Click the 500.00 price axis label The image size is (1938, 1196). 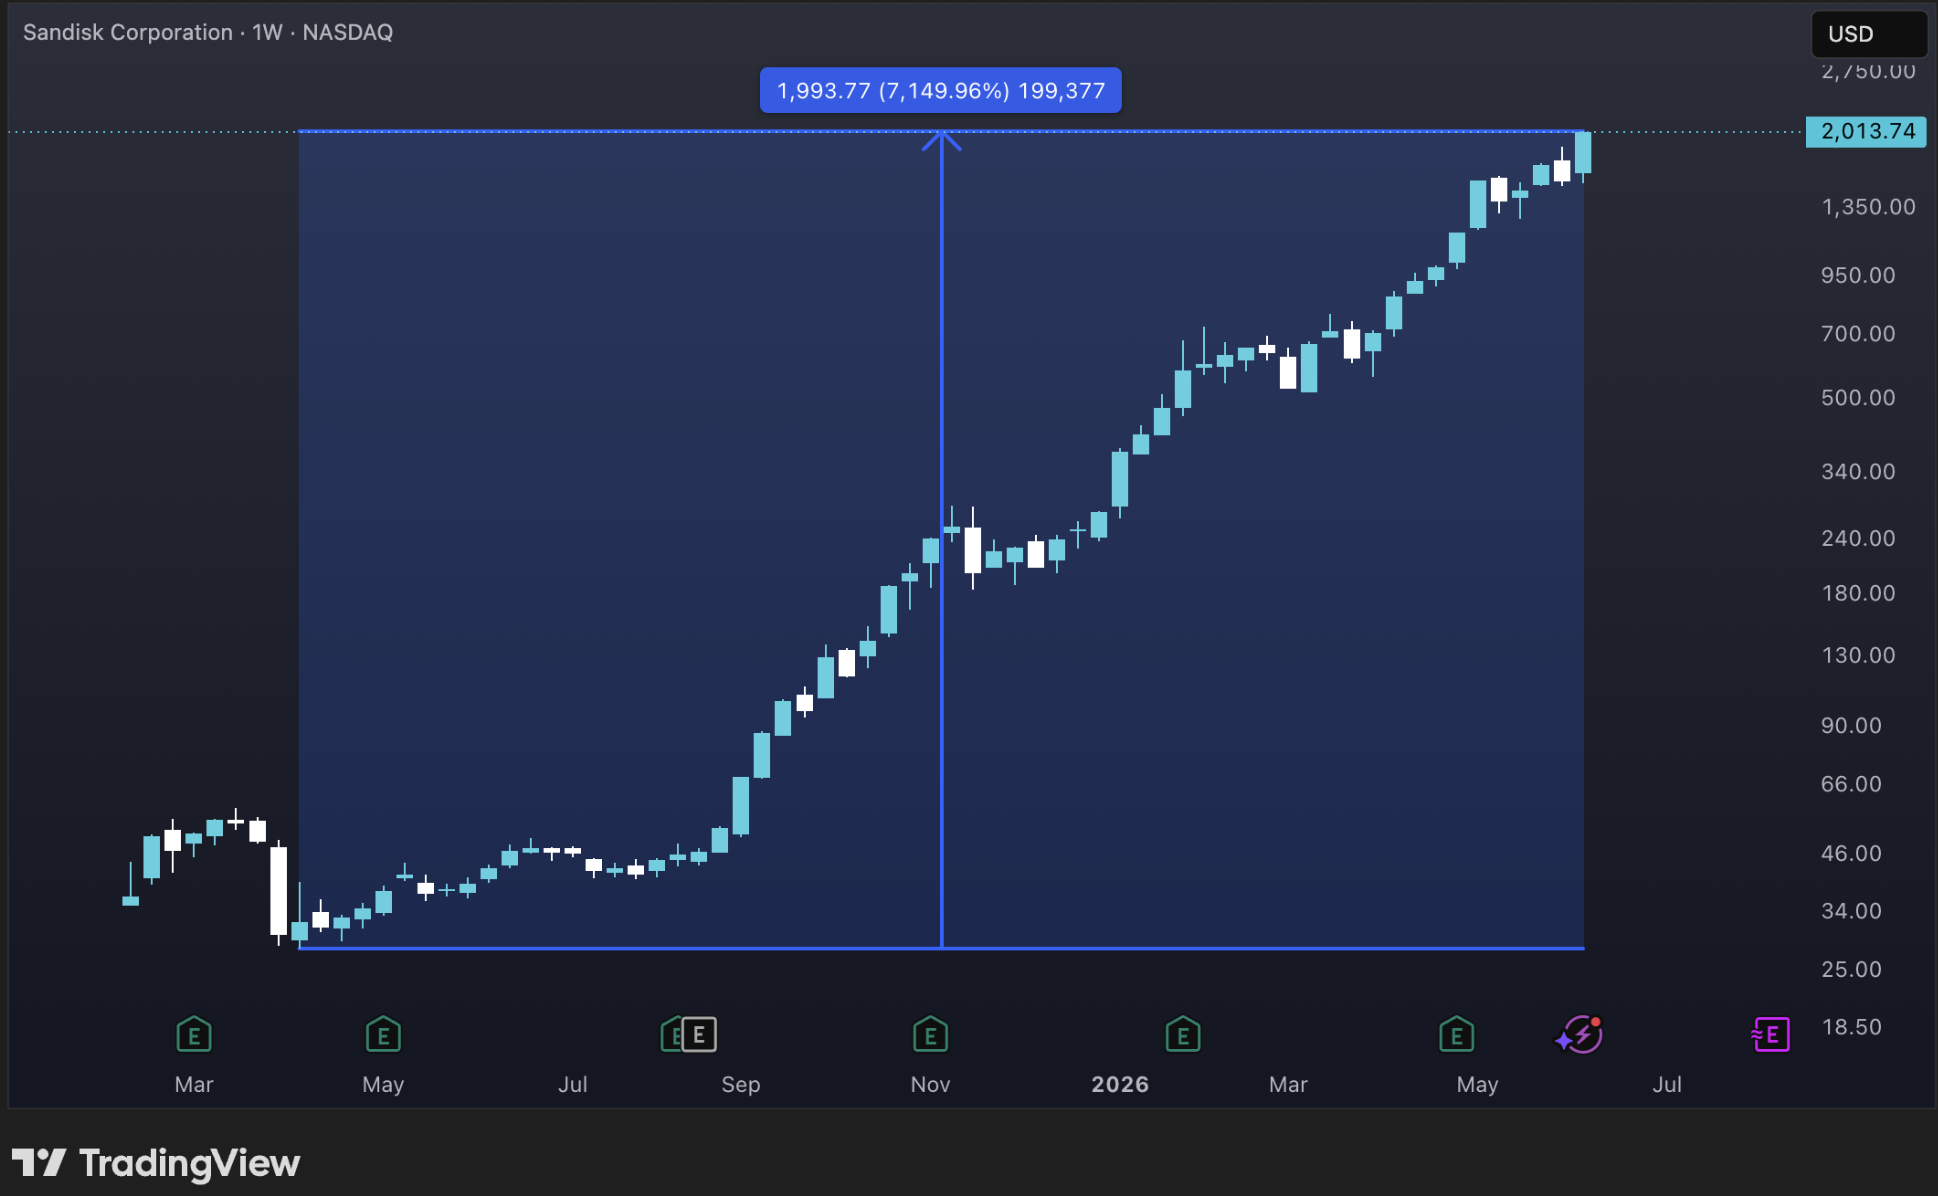click(1858, 398)
